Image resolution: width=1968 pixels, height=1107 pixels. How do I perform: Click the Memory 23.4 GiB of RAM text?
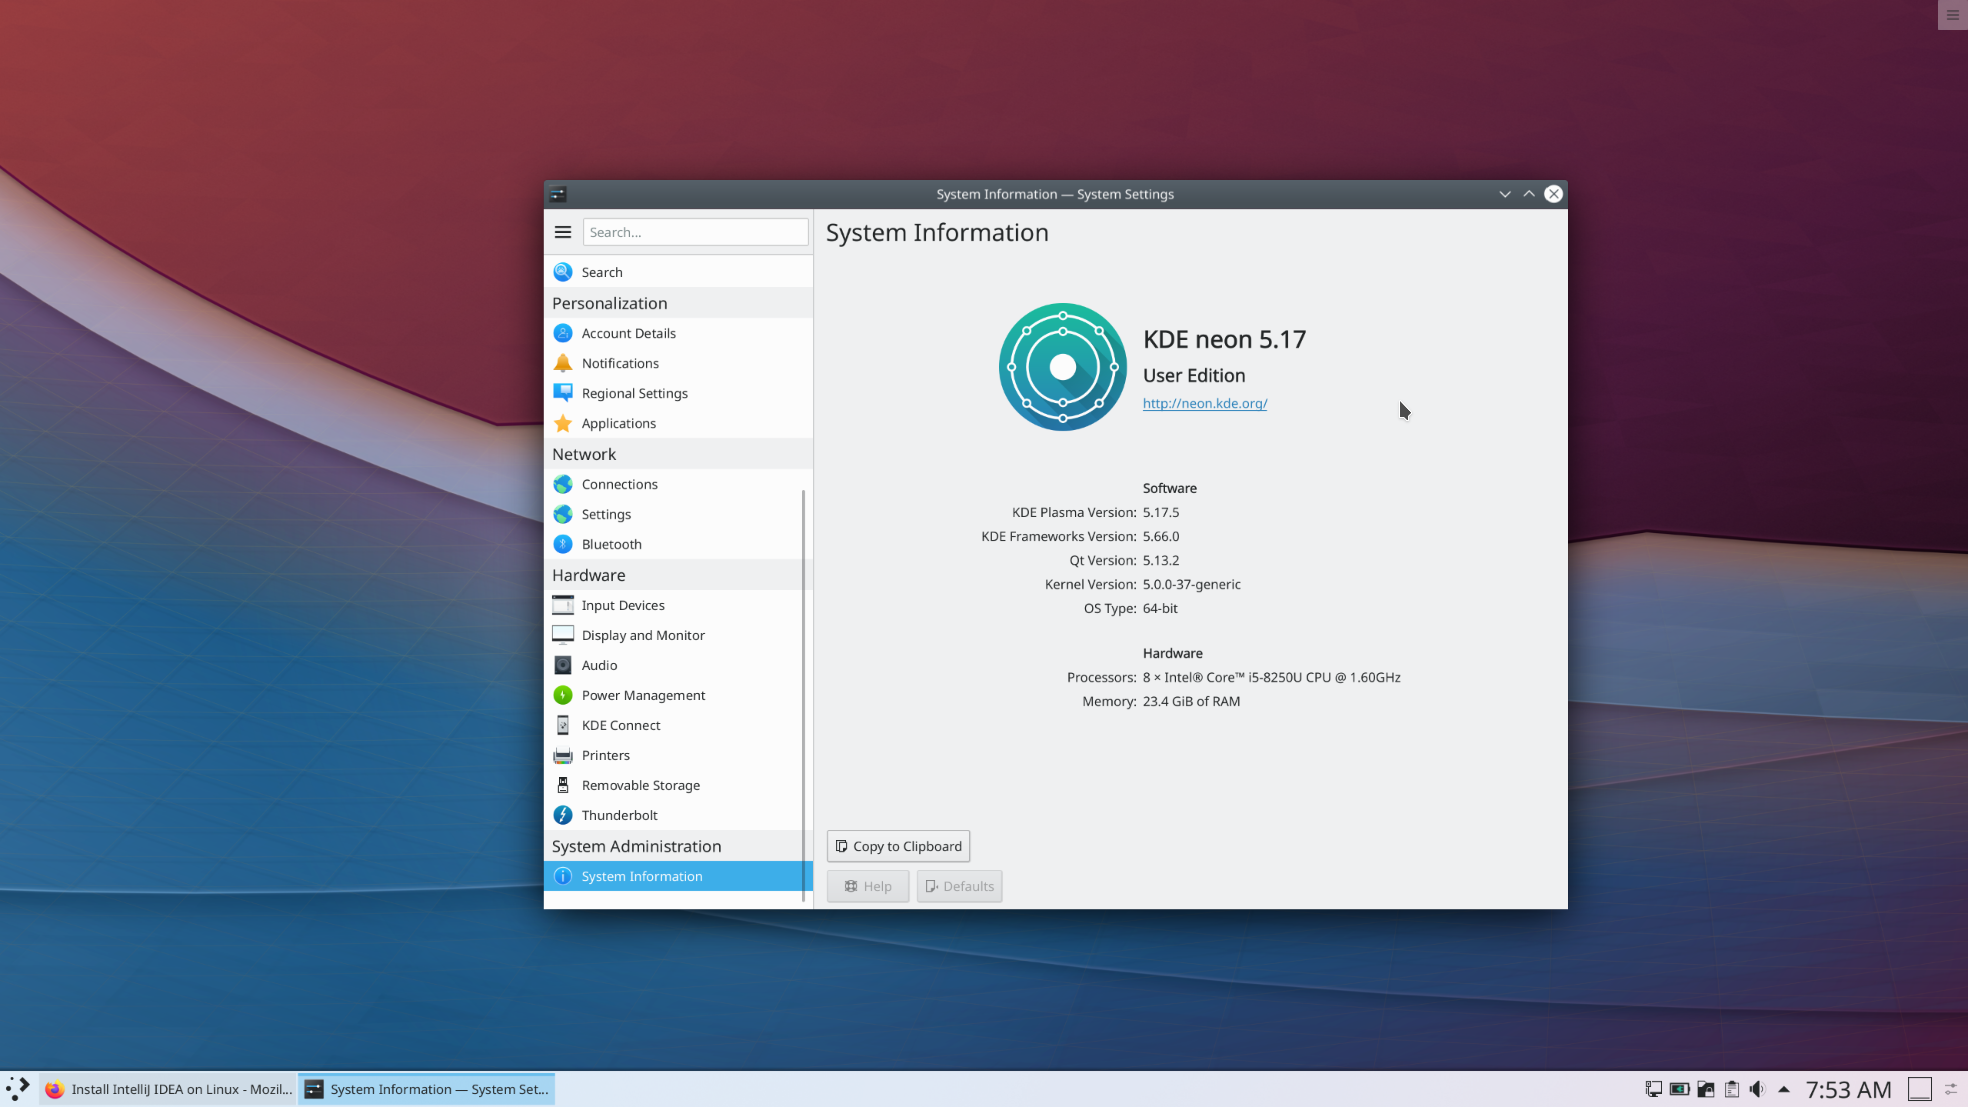pos(1191,701)
